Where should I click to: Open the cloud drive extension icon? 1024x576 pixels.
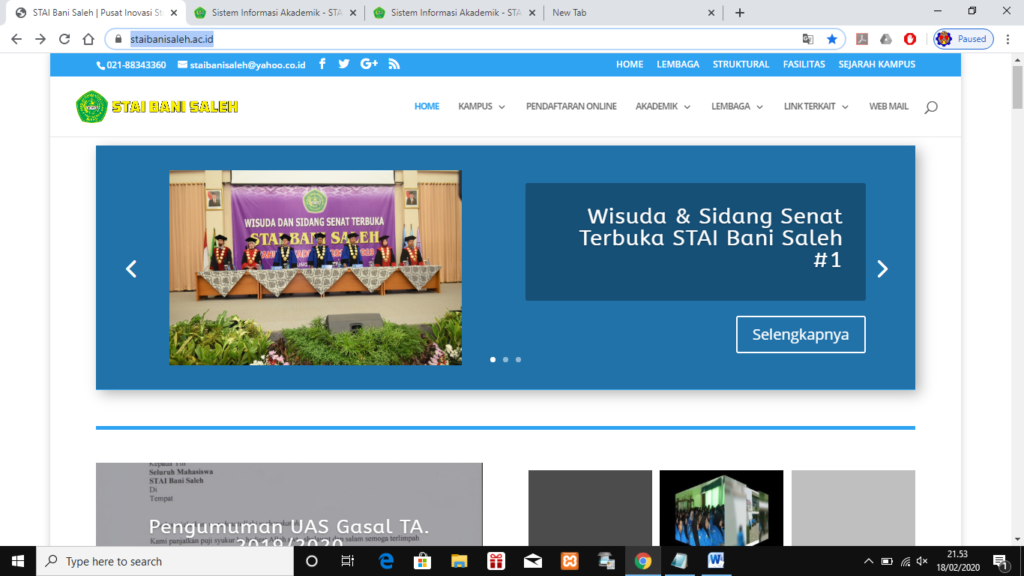[x=886, y=39]
